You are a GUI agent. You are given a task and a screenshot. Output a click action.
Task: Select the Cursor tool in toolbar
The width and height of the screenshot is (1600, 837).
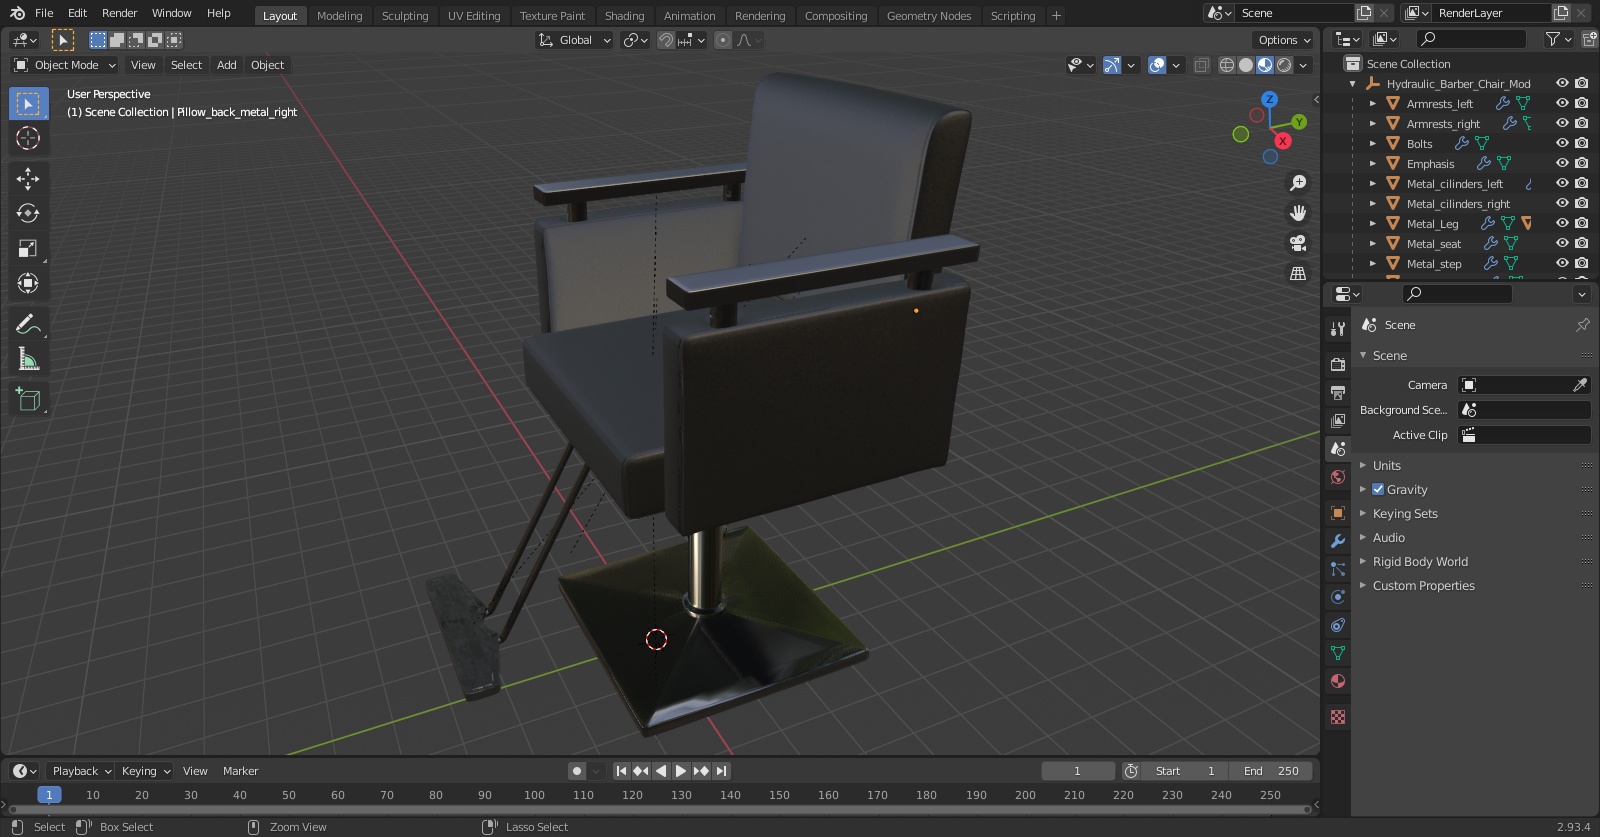[28, 139]
